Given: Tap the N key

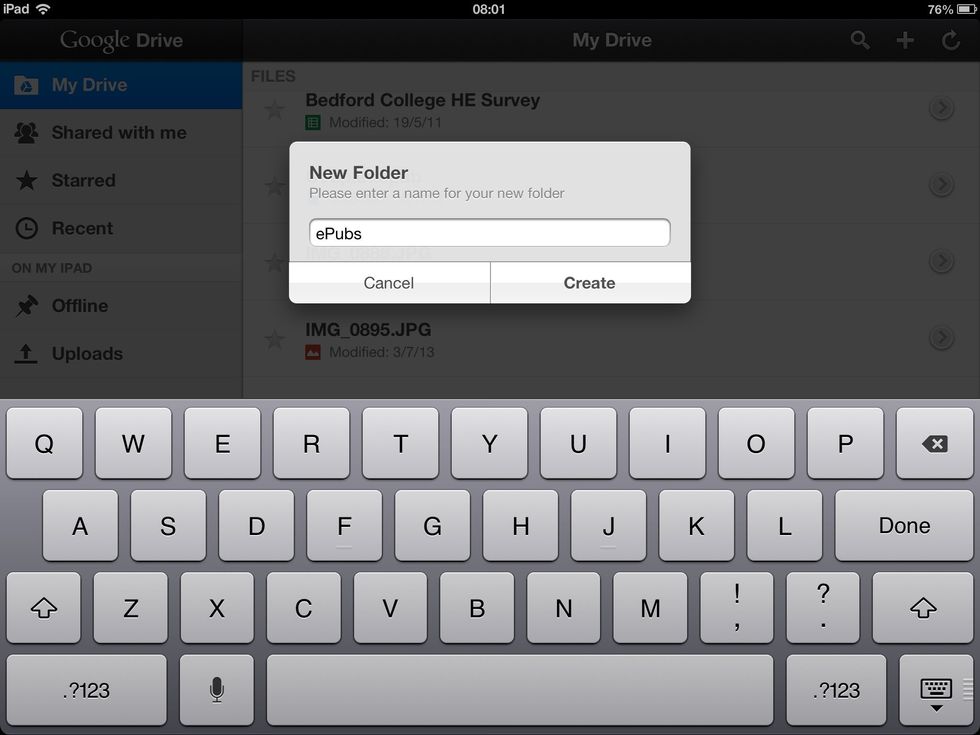Looking at the screenshot, I should [564, 608].
